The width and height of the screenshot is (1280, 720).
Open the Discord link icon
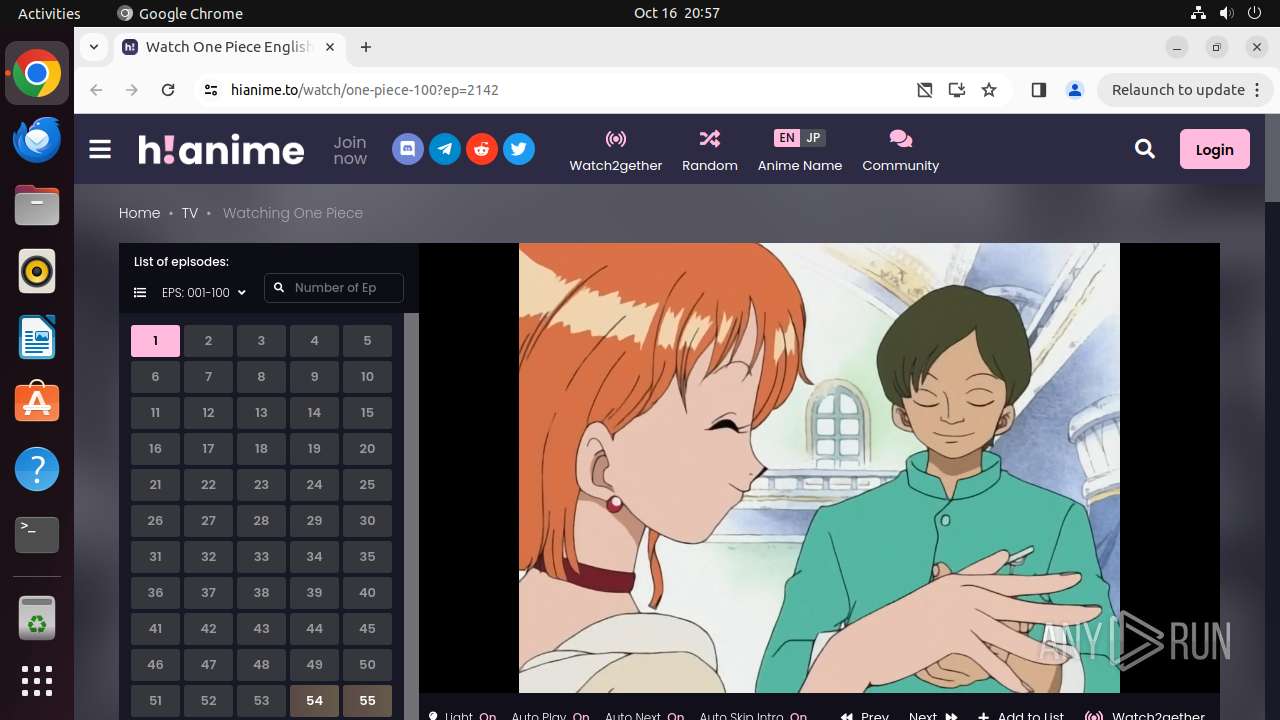pyautogui.click(x=408, y=150)
